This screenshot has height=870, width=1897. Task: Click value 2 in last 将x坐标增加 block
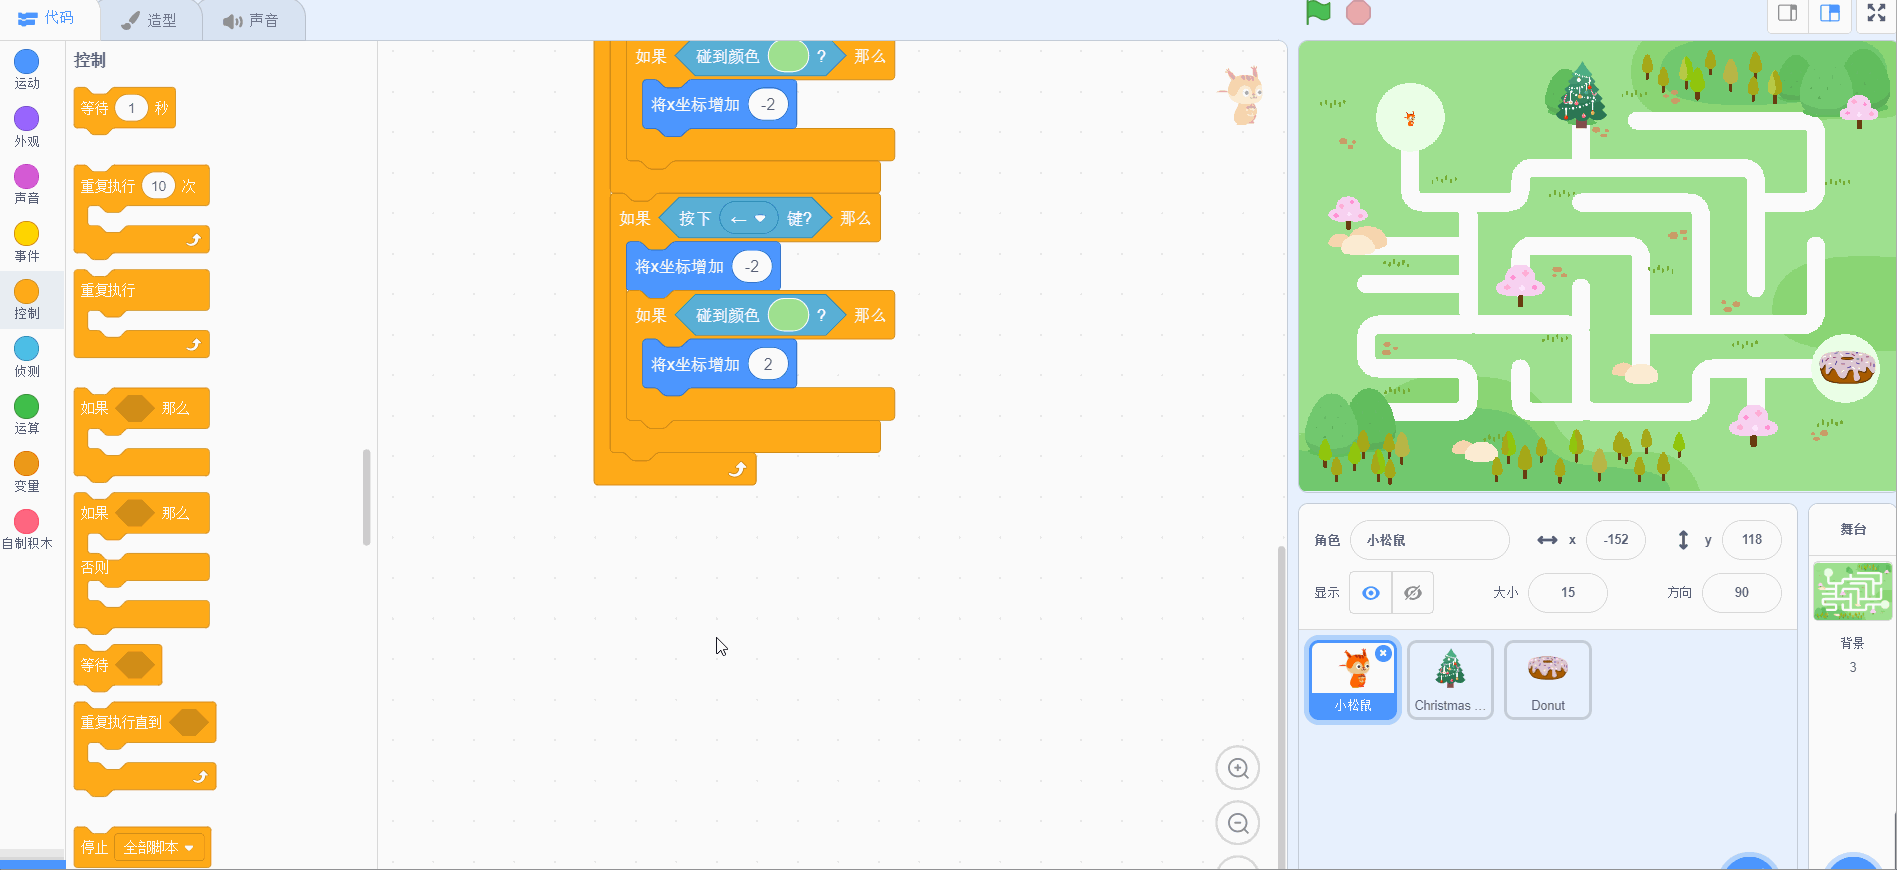coord(768,364)
